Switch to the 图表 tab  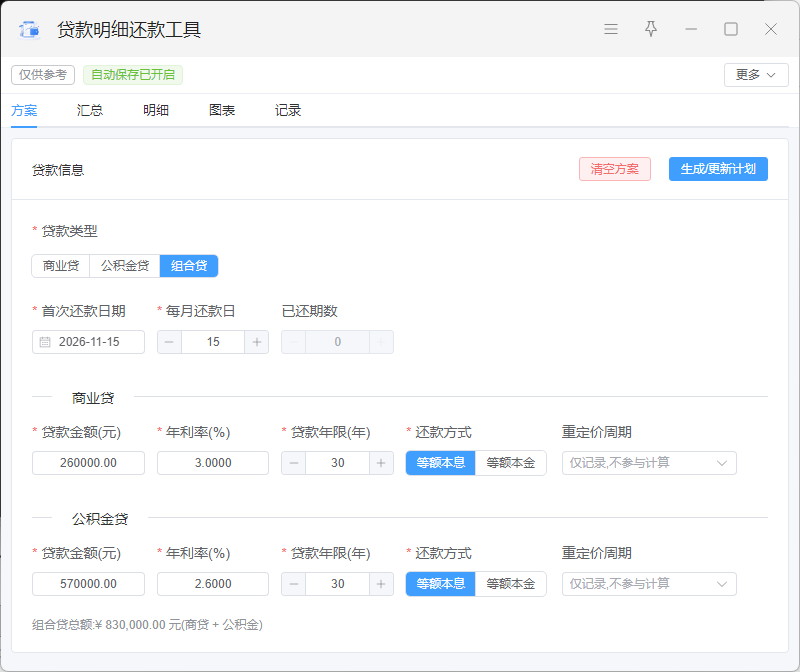click(222, 110)
